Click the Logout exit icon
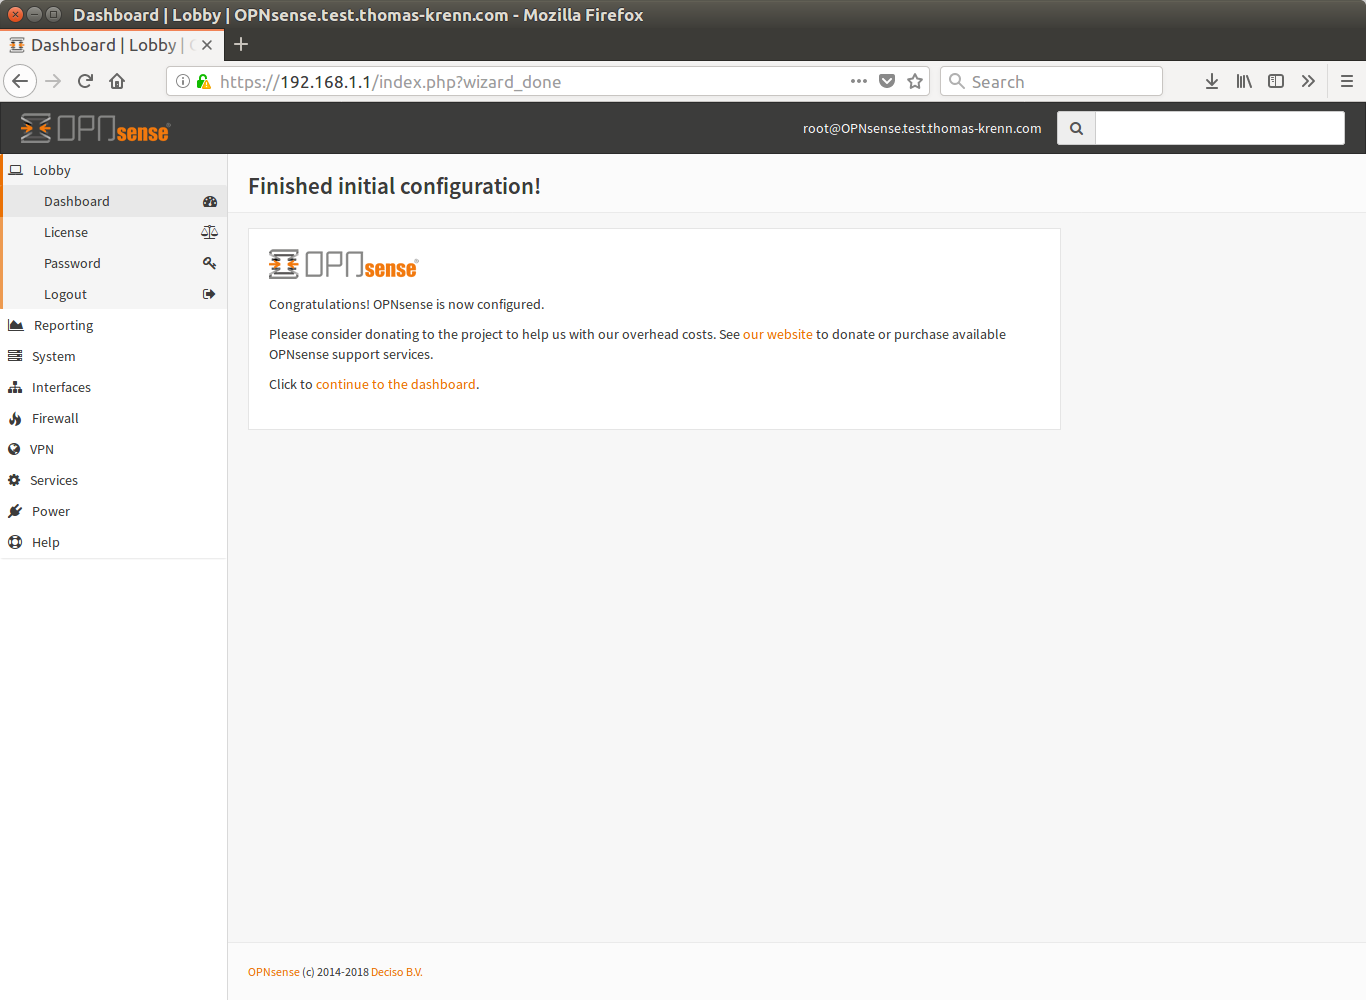The width and height of the screenshot is (1366, 1000). [x=209, y=294]
